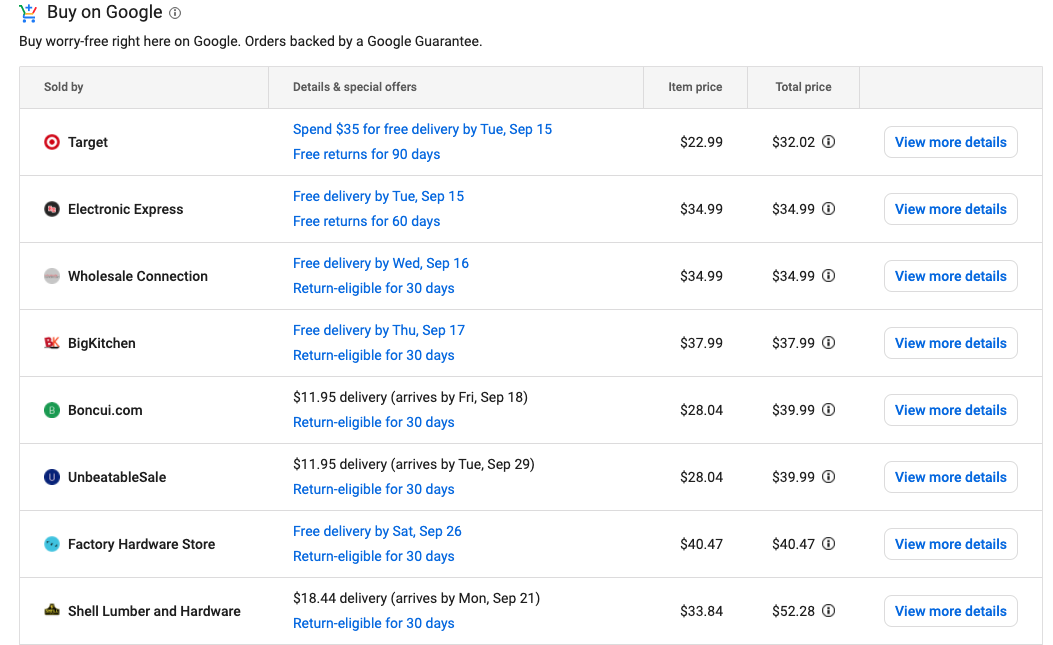Open View more details for Shell Lumber and Hardware
Viewport: 1053px width, 645px height.
pos(950,611)
